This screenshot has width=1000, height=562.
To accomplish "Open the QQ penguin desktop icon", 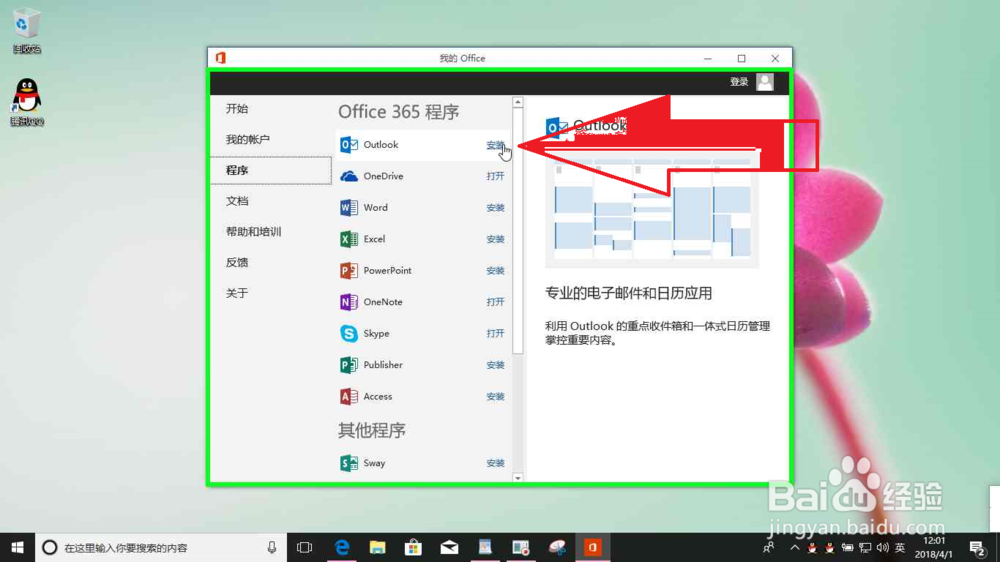I will (26, 102).
